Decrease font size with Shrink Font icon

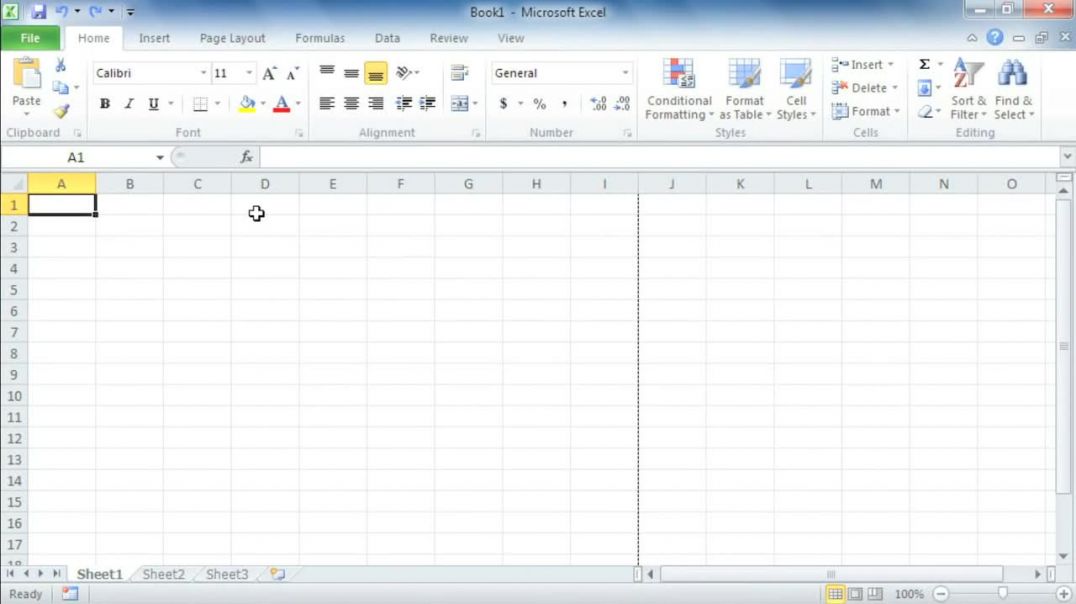(293, 73)
